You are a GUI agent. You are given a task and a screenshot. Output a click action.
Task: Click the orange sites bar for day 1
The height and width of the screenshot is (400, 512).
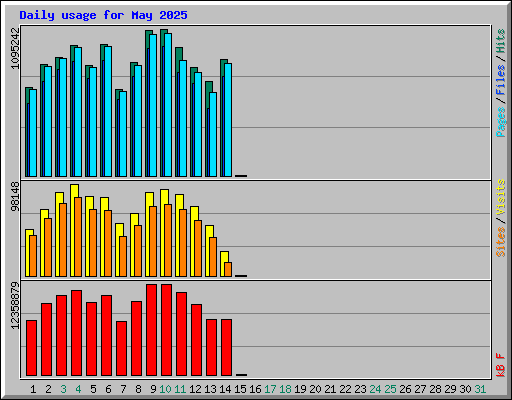point(33,256)
